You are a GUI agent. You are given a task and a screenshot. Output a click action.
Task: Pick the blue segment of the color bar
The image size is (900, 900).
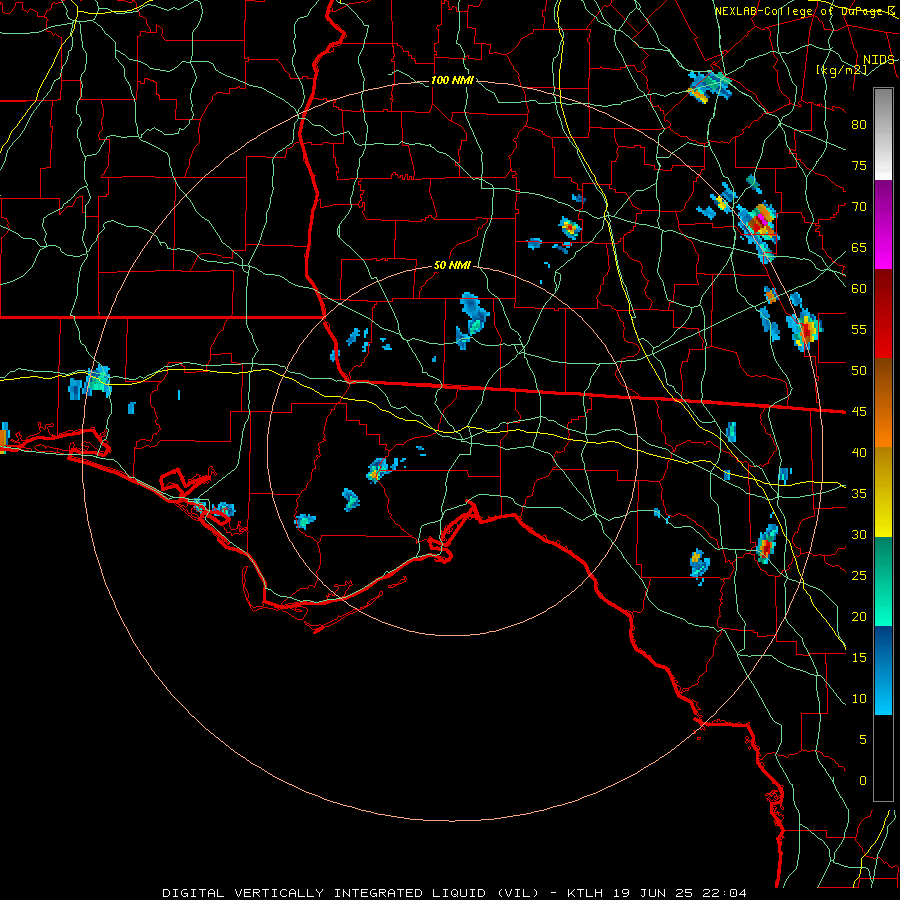point(883,670)
